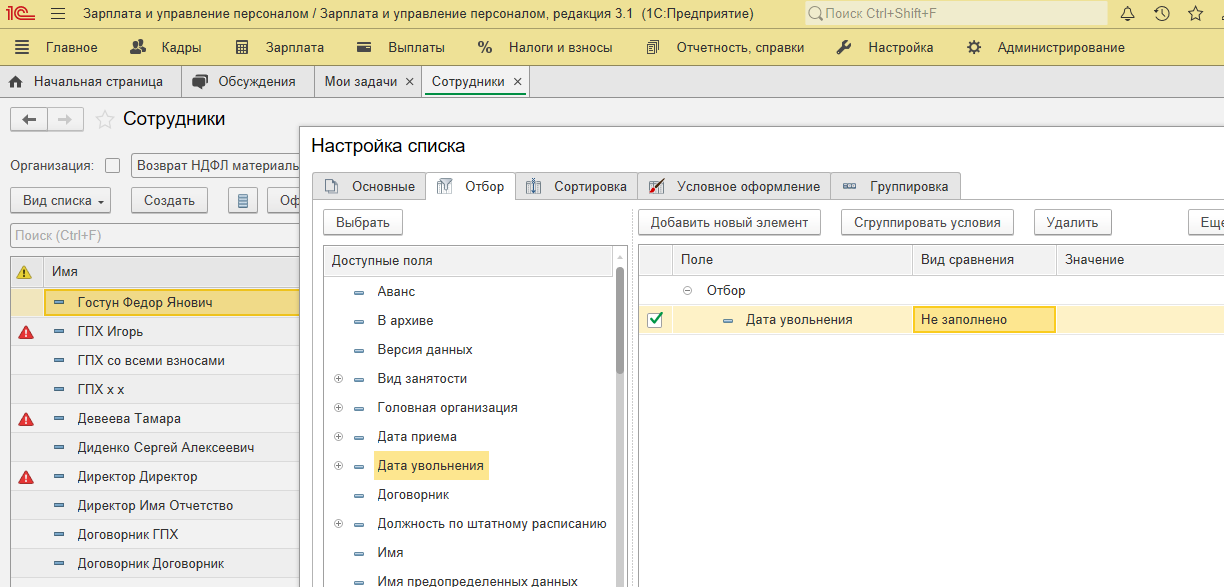Screen dimensions: 1224x587
Task: Select the Договорник available field
Action: click(413, 495)
